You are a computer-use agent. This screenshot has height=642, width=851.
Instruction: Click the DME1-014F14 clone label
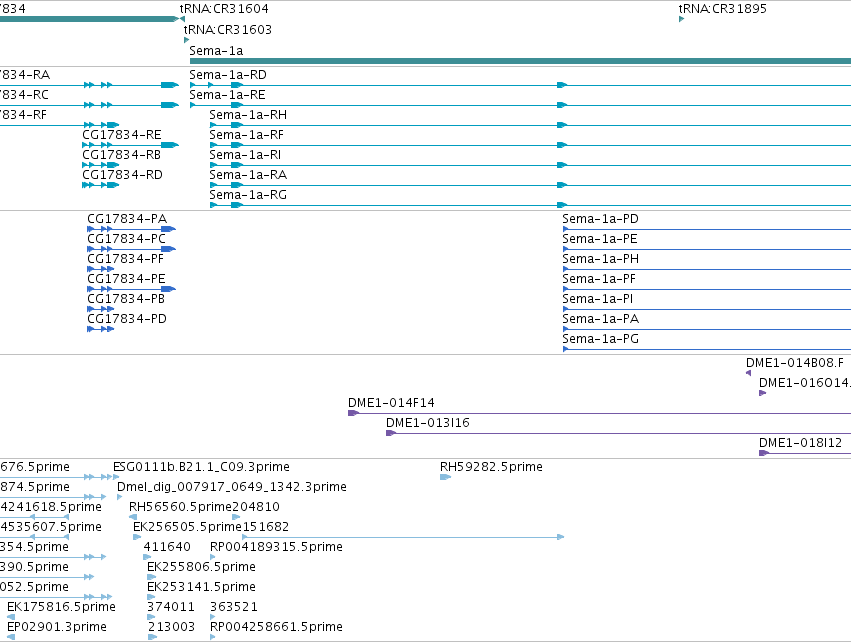point(391,403)
